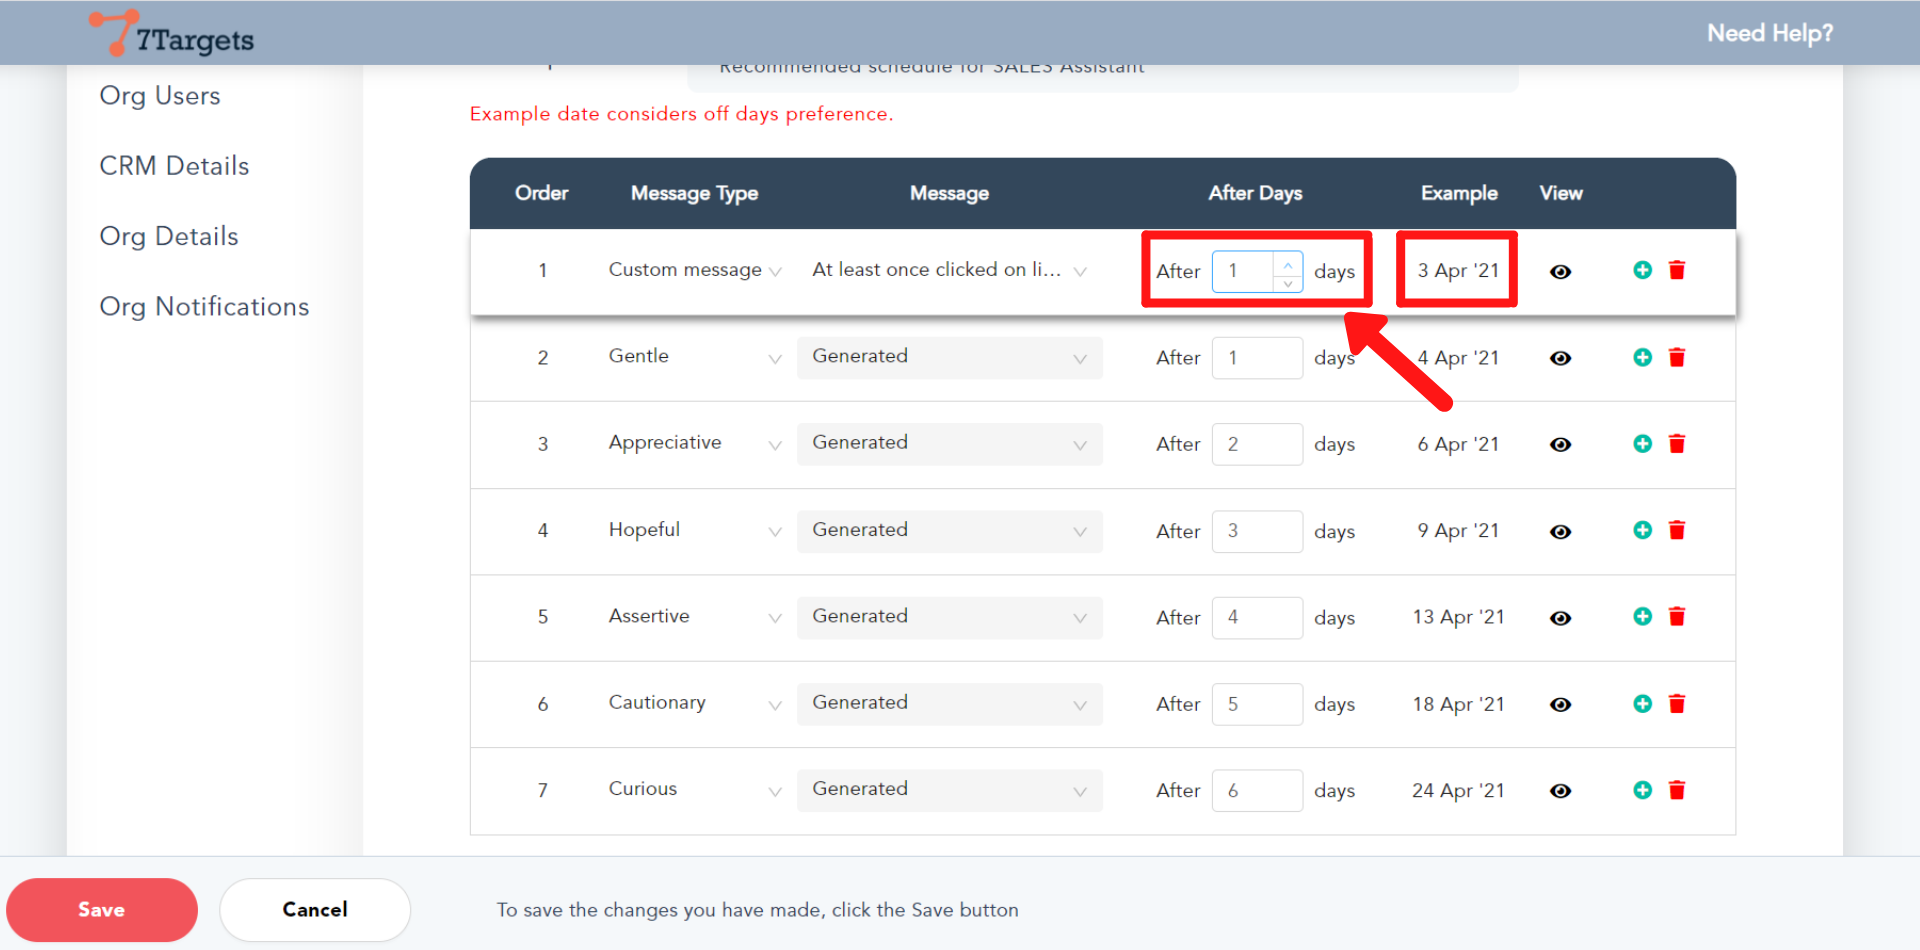Save the schedule changes

point(101,909)
